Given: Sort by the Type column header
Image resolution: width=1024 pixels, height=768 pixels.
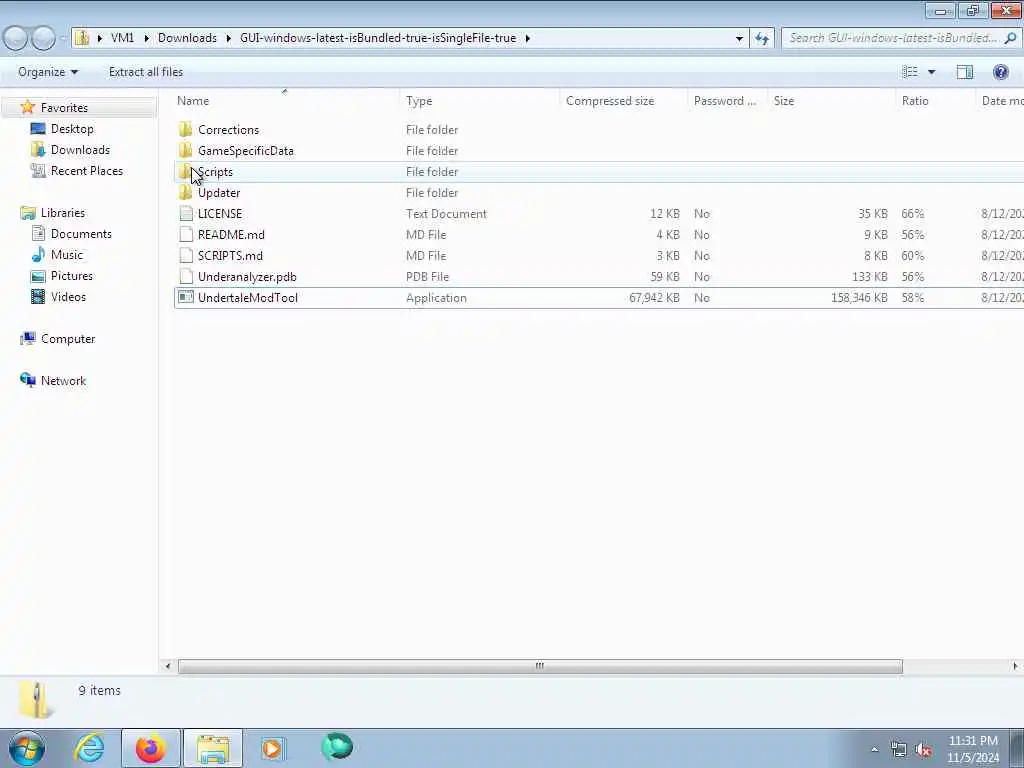Looking at the screenshot, I should 480,101.
